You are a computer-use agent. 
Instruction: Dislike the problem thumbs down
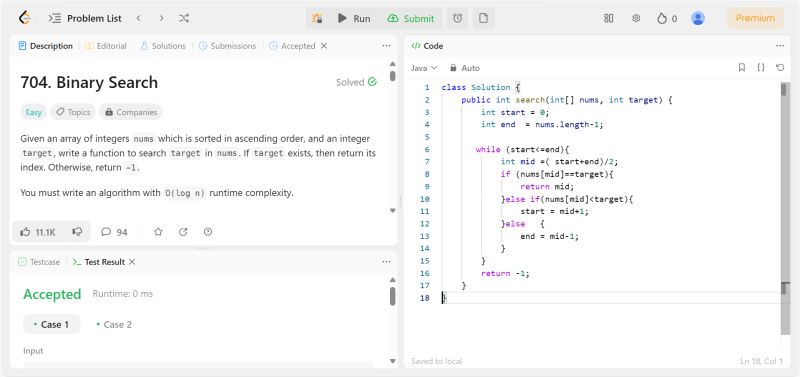click(x=77, y=232)
